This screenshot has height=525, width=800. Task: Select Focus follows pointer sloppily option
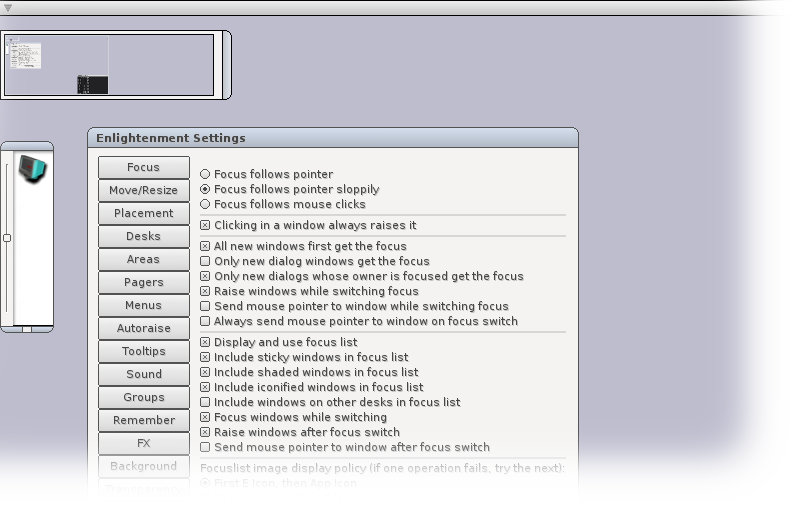[x=205, y=189]
